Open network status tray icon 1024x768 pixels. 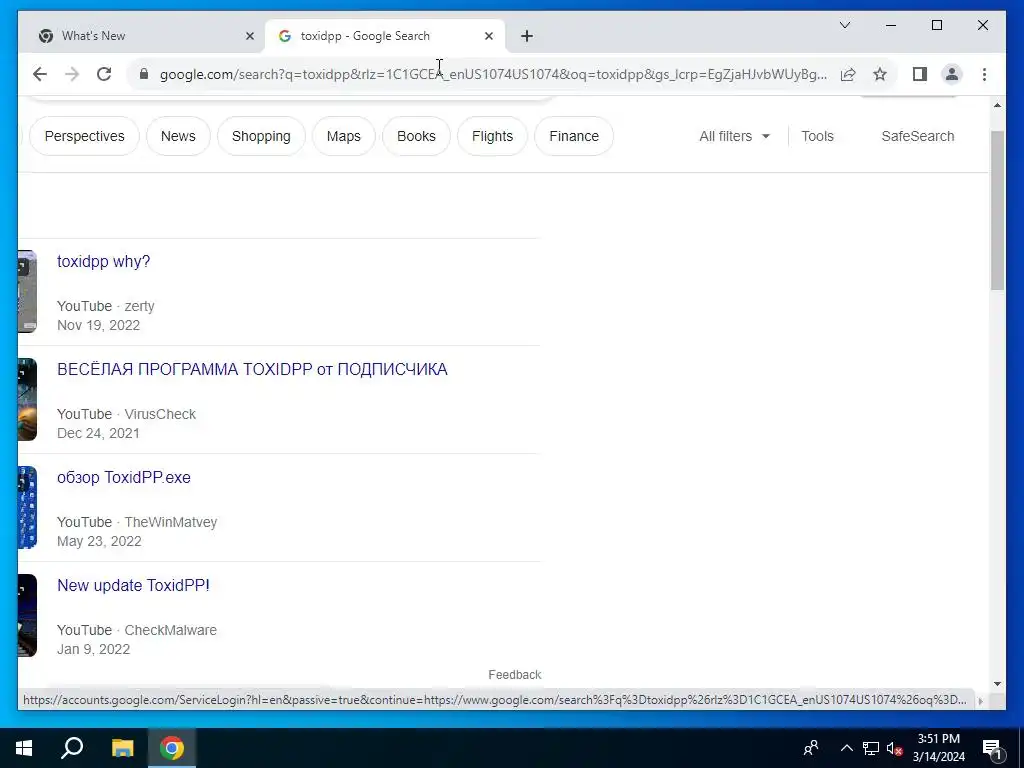coord(871,748)
